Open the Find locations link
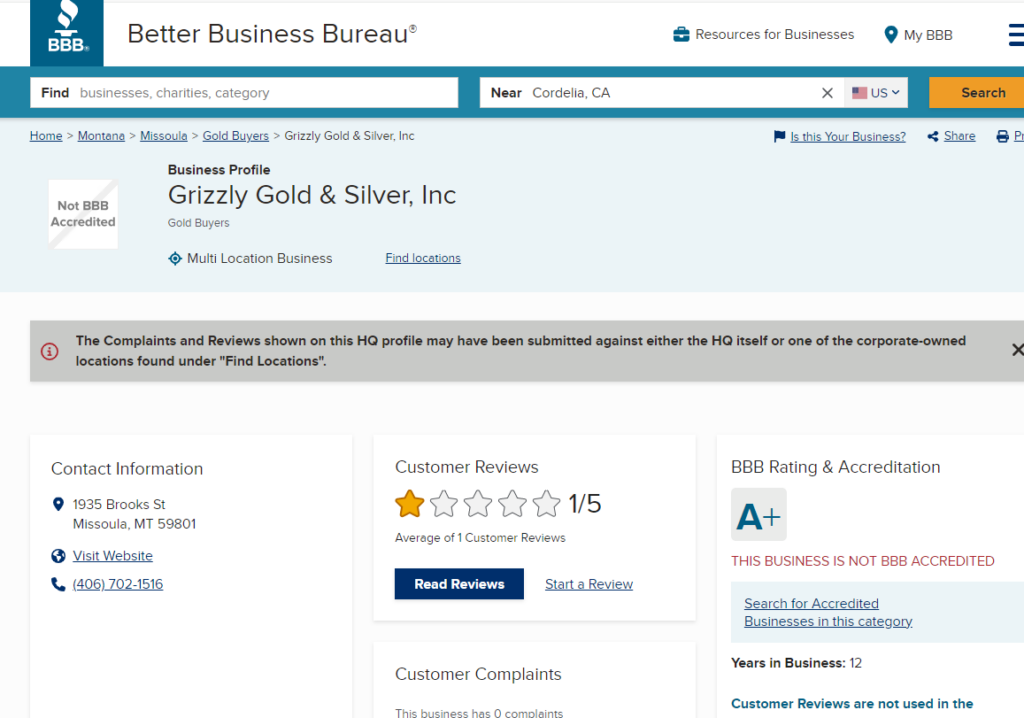Screen dimensions: 1024x718 pyautogui.click(x=423, y=258)
